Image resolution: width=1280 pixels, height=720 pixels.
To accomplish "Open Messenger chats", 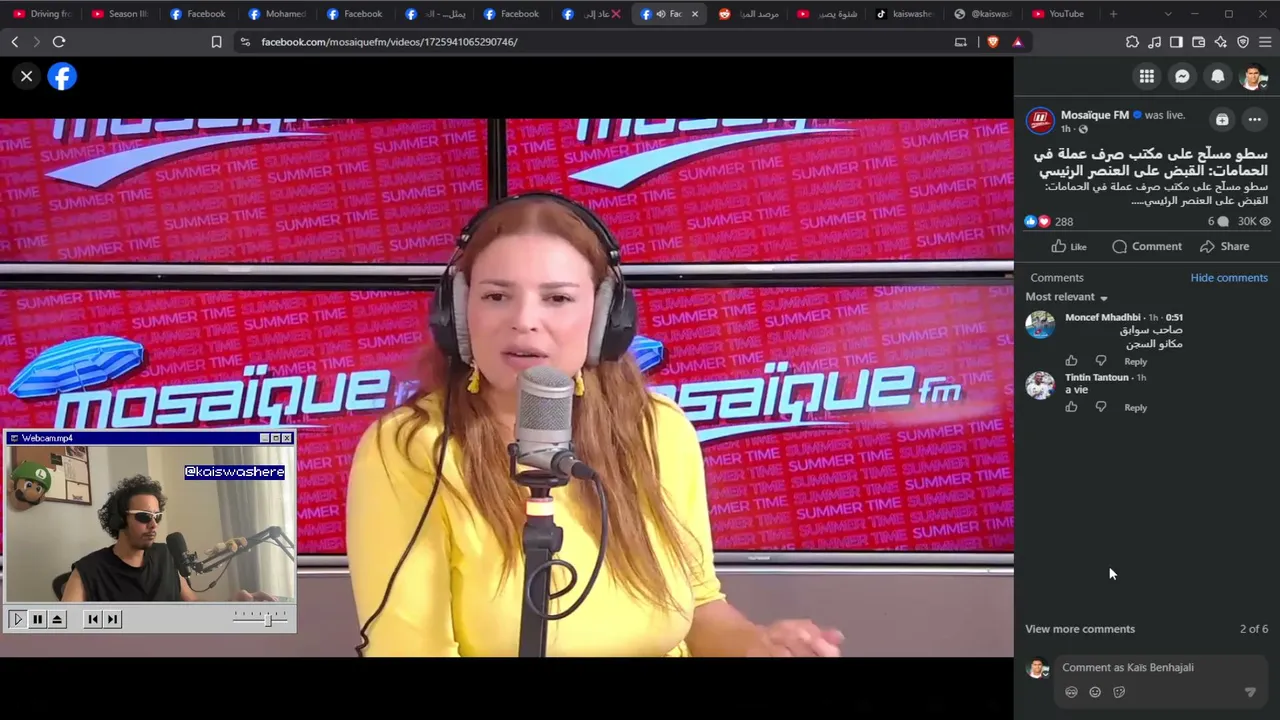I will coord(1182,76).
